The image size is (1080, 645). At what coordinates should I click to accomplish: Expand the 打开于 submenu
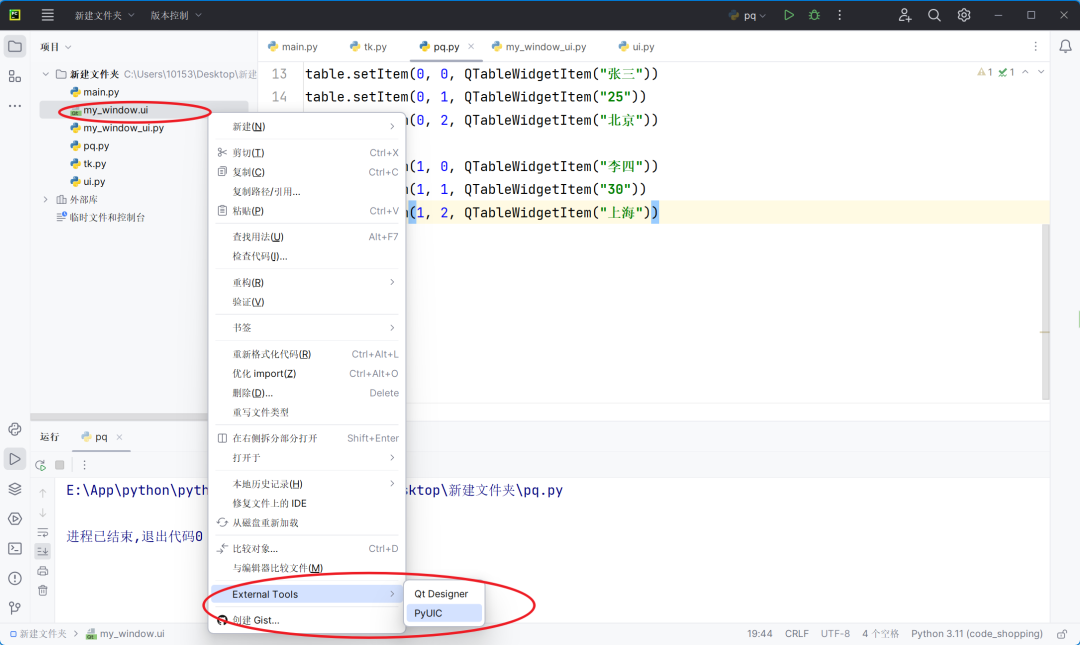[x=307, y=458]
